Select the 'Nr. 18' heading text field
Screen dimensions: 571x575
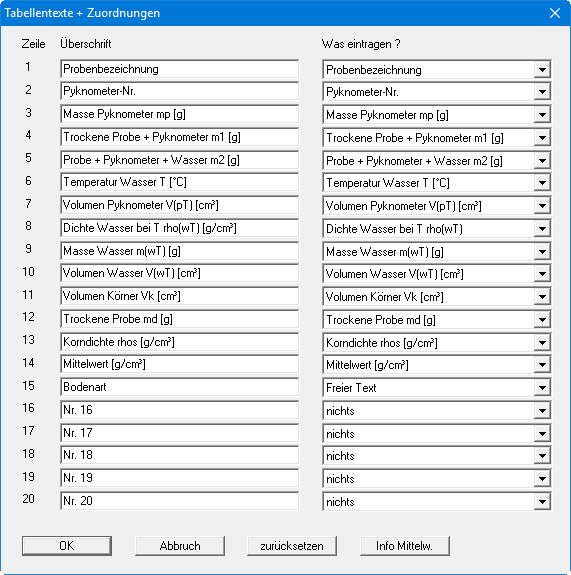tap(179, 455)
